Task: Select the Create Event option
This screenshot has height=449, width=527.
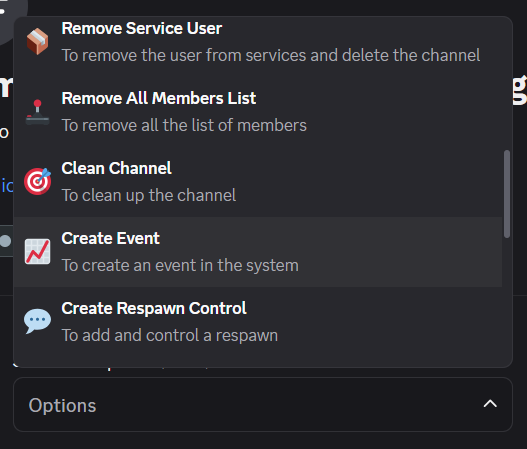Action: [258, 252]
